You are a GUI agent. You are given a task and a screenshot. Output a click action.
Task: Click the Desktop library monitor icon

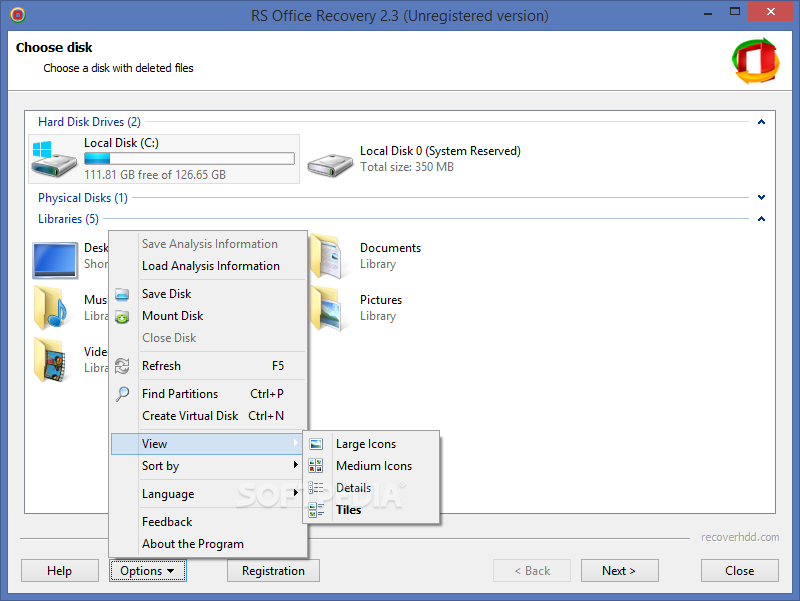[55, 260]
